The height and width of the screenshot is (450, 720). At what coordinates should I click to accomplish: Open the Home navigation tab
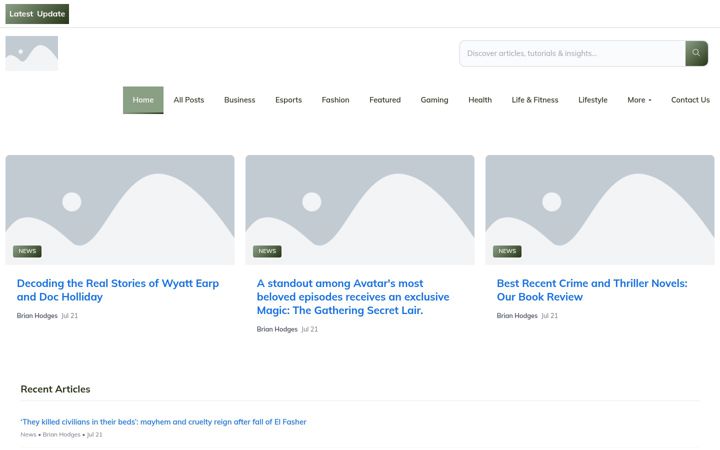point(143,100)
